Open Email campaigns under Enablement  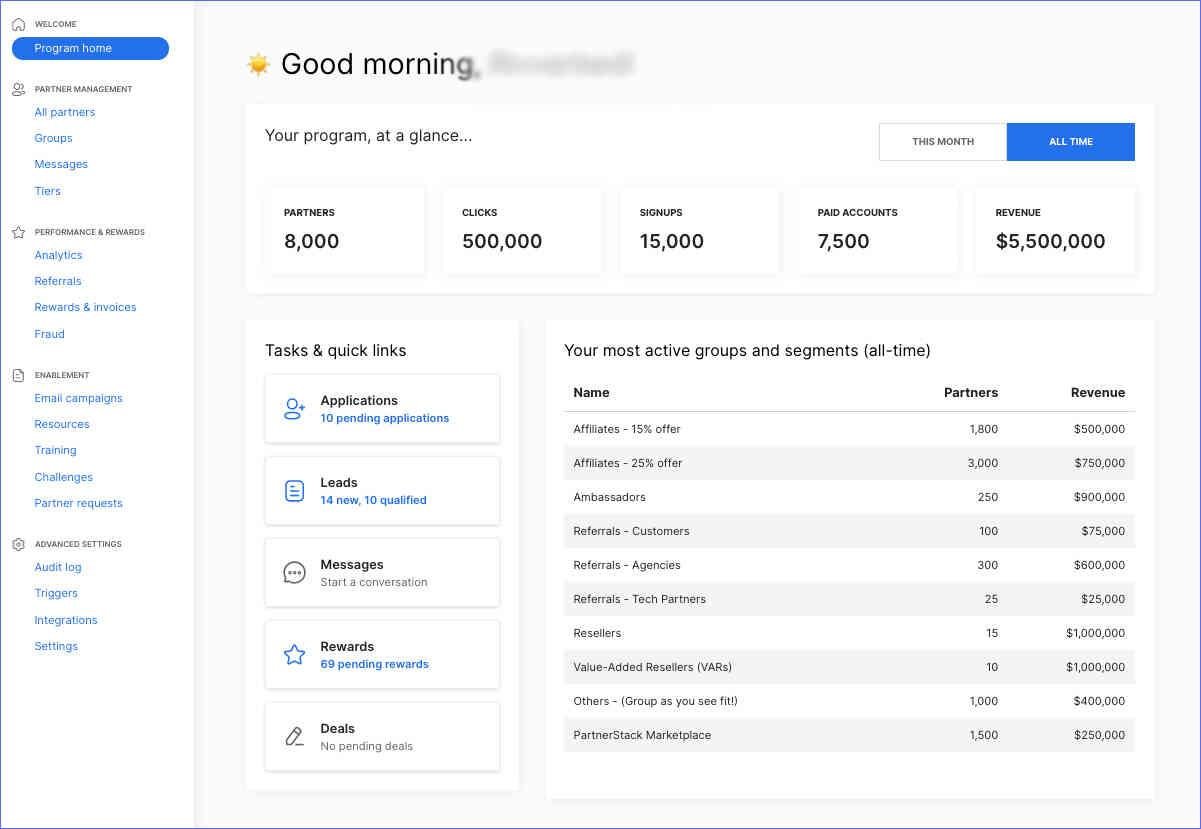tap(78, 397)
